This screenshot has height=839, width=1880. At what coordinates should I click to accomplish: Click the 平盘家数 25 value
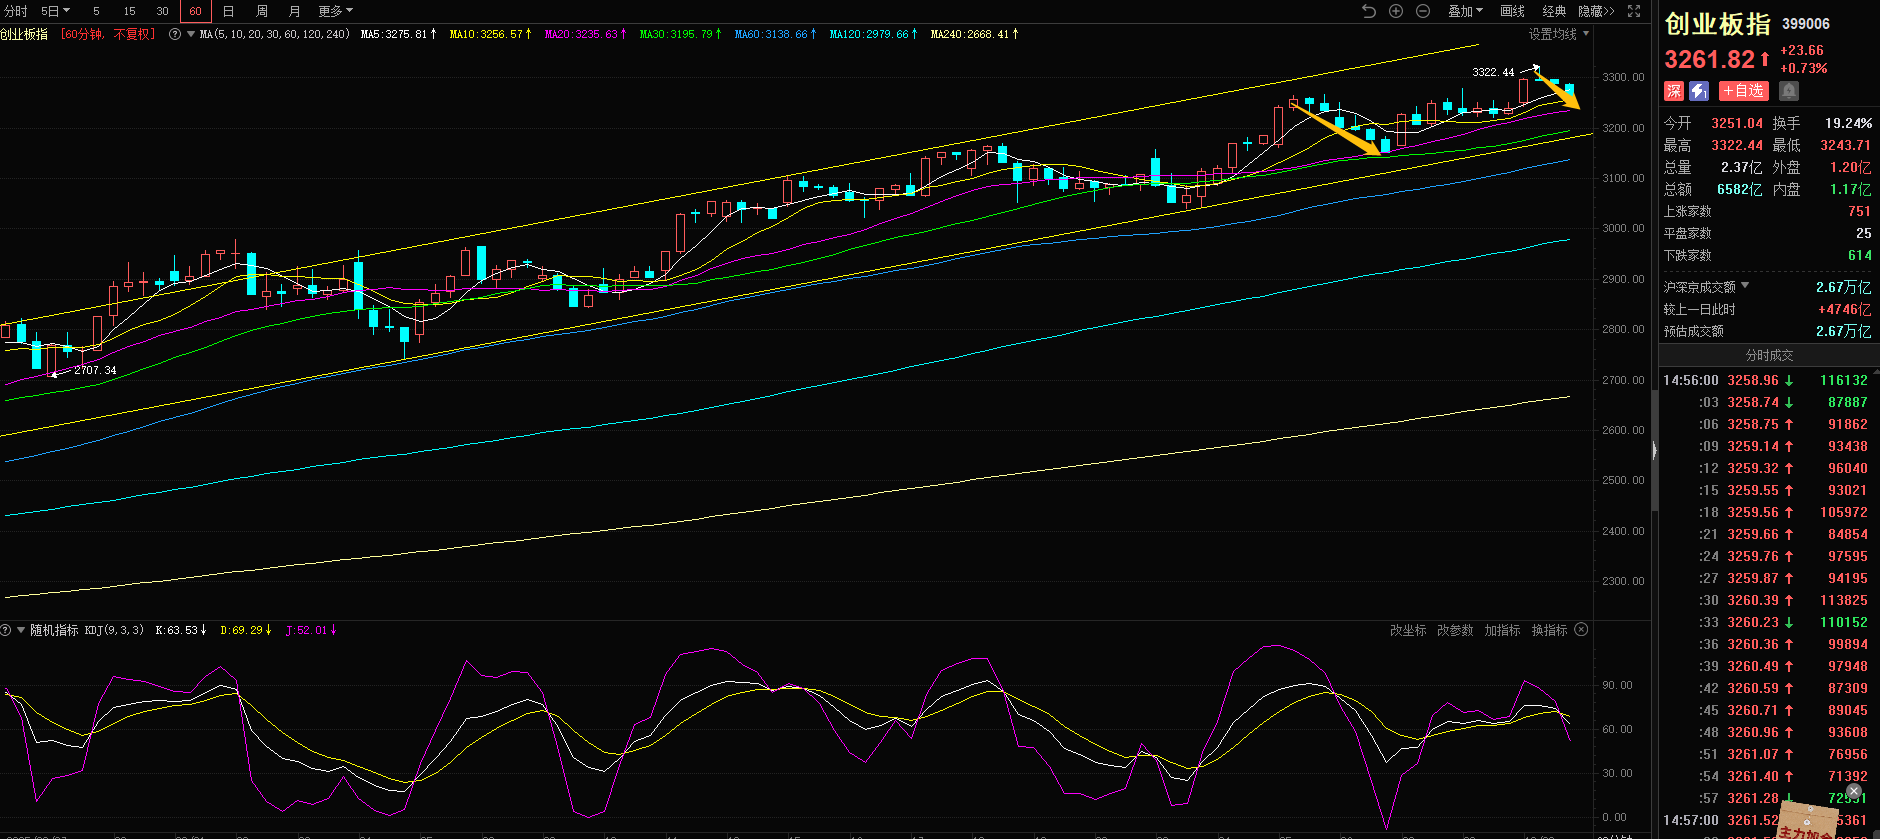click(x=1864, y=233)
